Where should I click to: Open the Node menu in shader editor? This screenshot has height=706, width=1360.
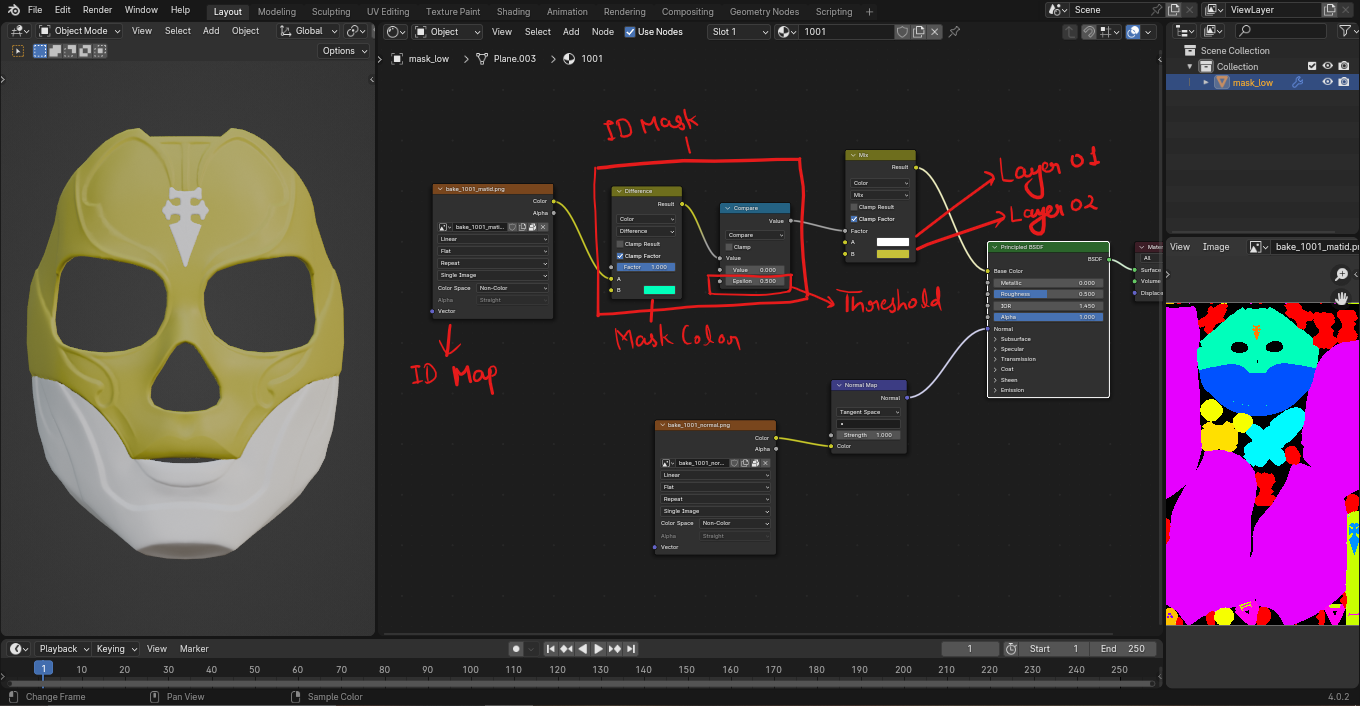point(603,32)
